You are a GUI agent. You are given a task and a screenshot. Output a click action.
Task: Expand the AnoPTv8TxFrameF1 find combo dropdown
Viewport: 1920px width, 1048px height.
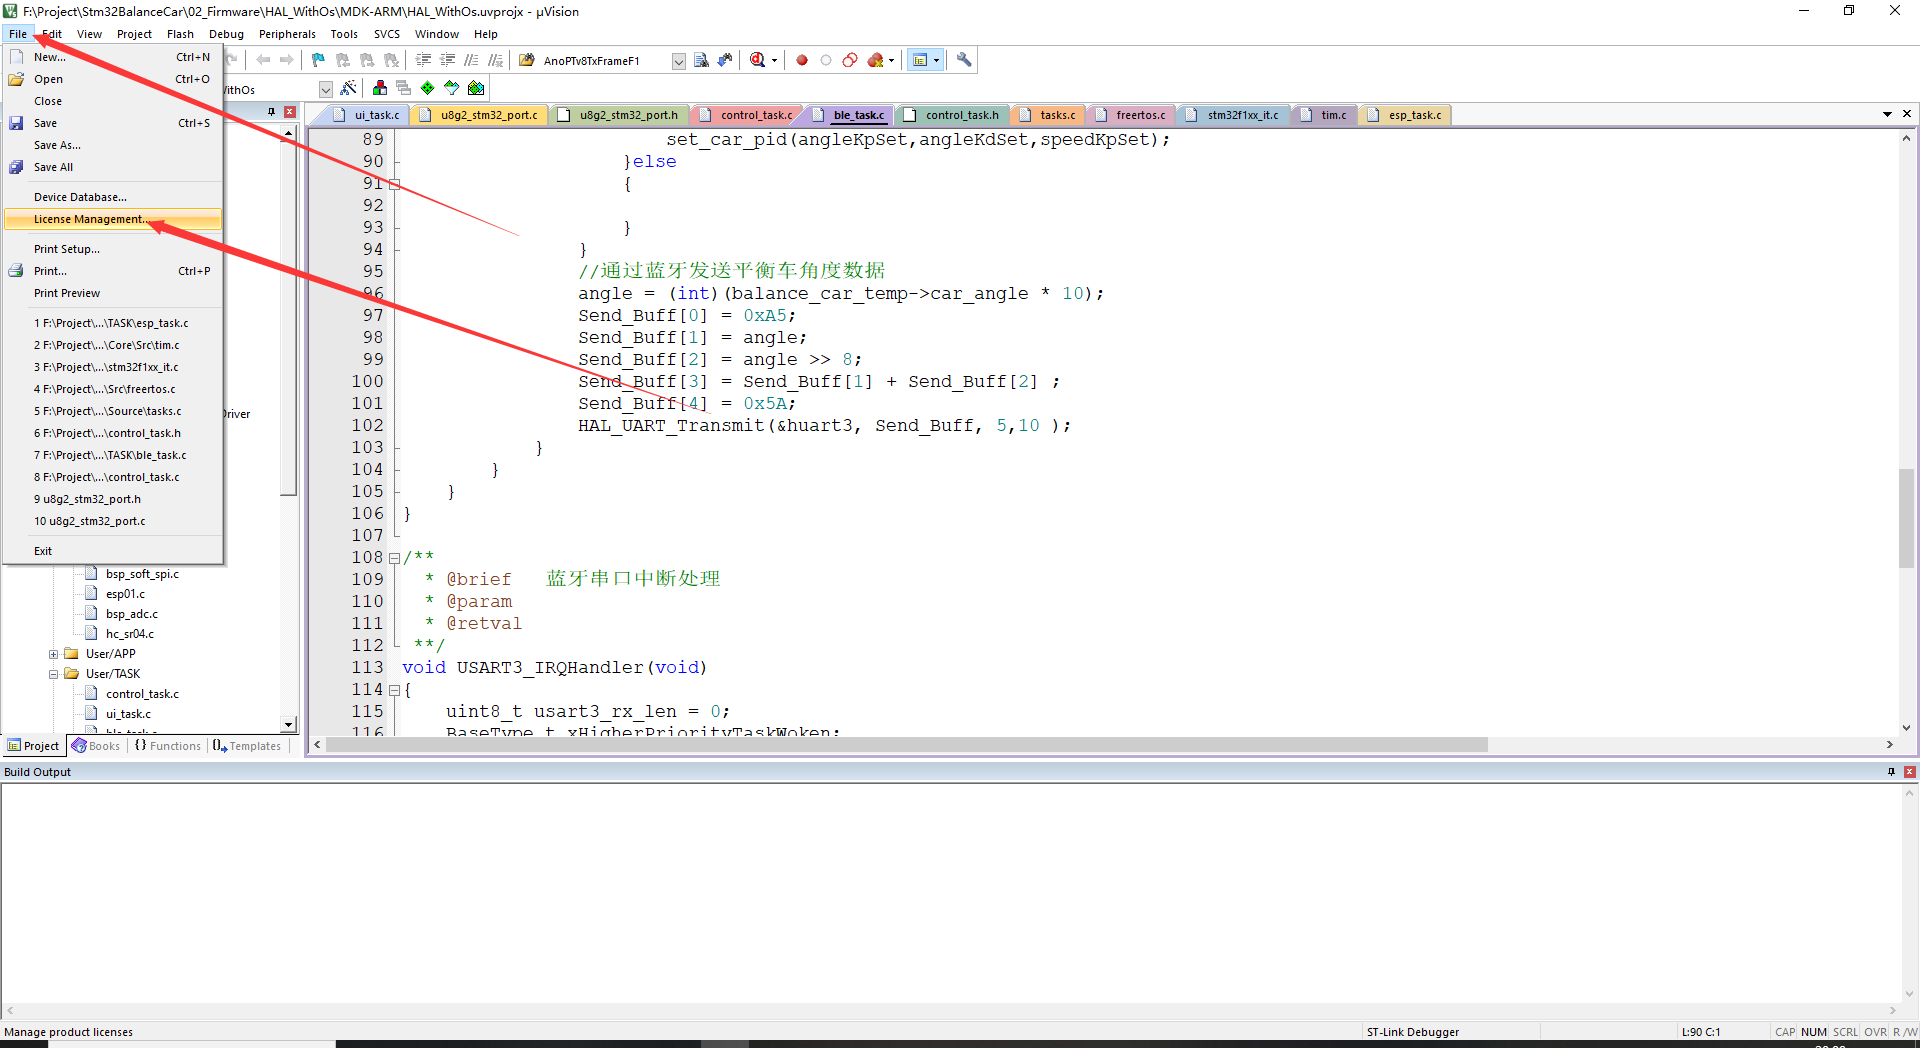(679, 61)
